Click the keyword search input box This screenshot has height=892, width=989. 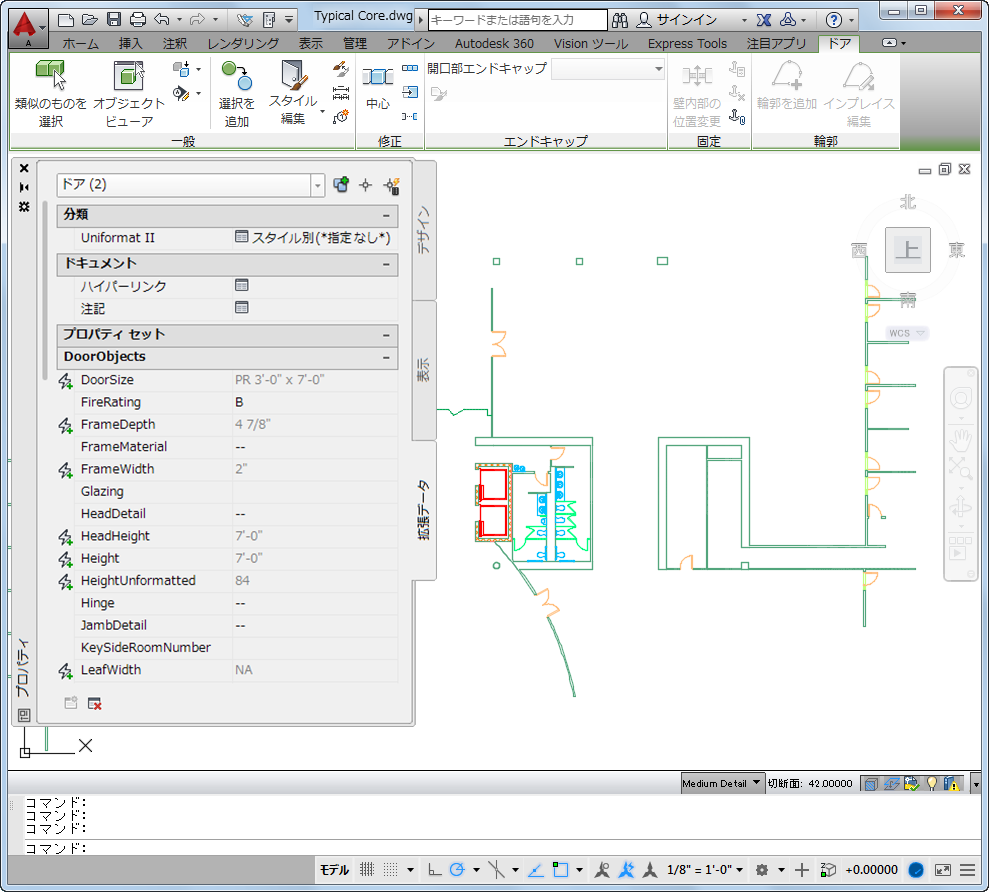pyautogui.click(x=517, y=20)
